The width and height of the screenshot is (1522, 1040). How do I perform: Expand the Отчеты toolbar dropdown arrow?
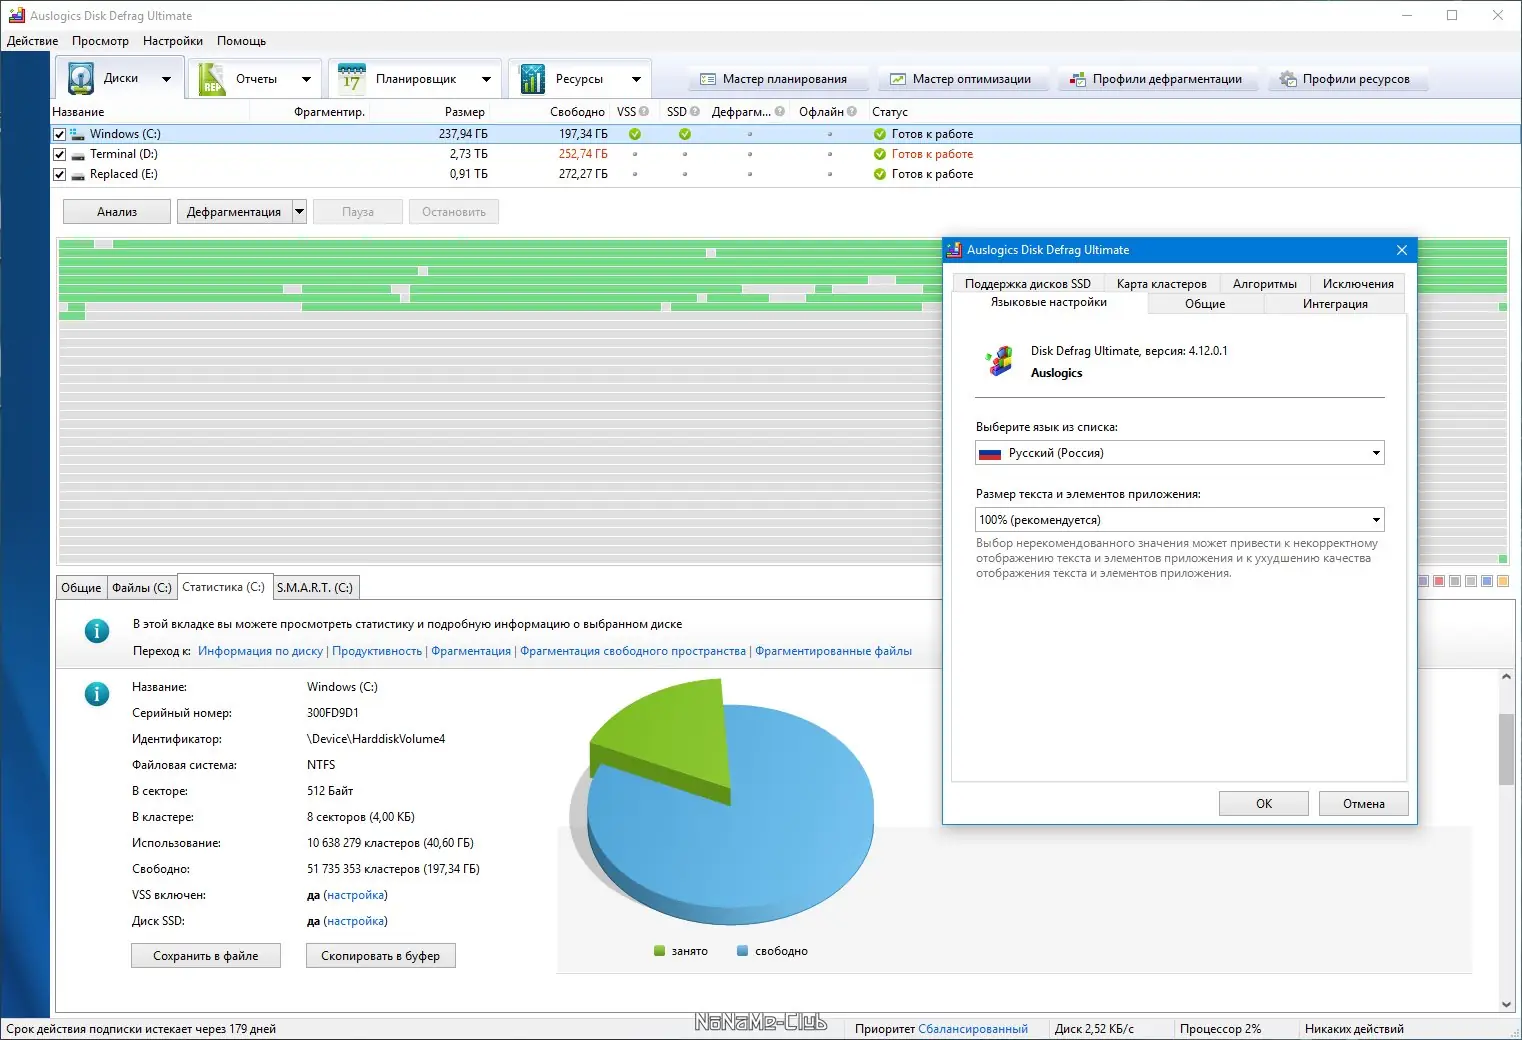(306, 79)
